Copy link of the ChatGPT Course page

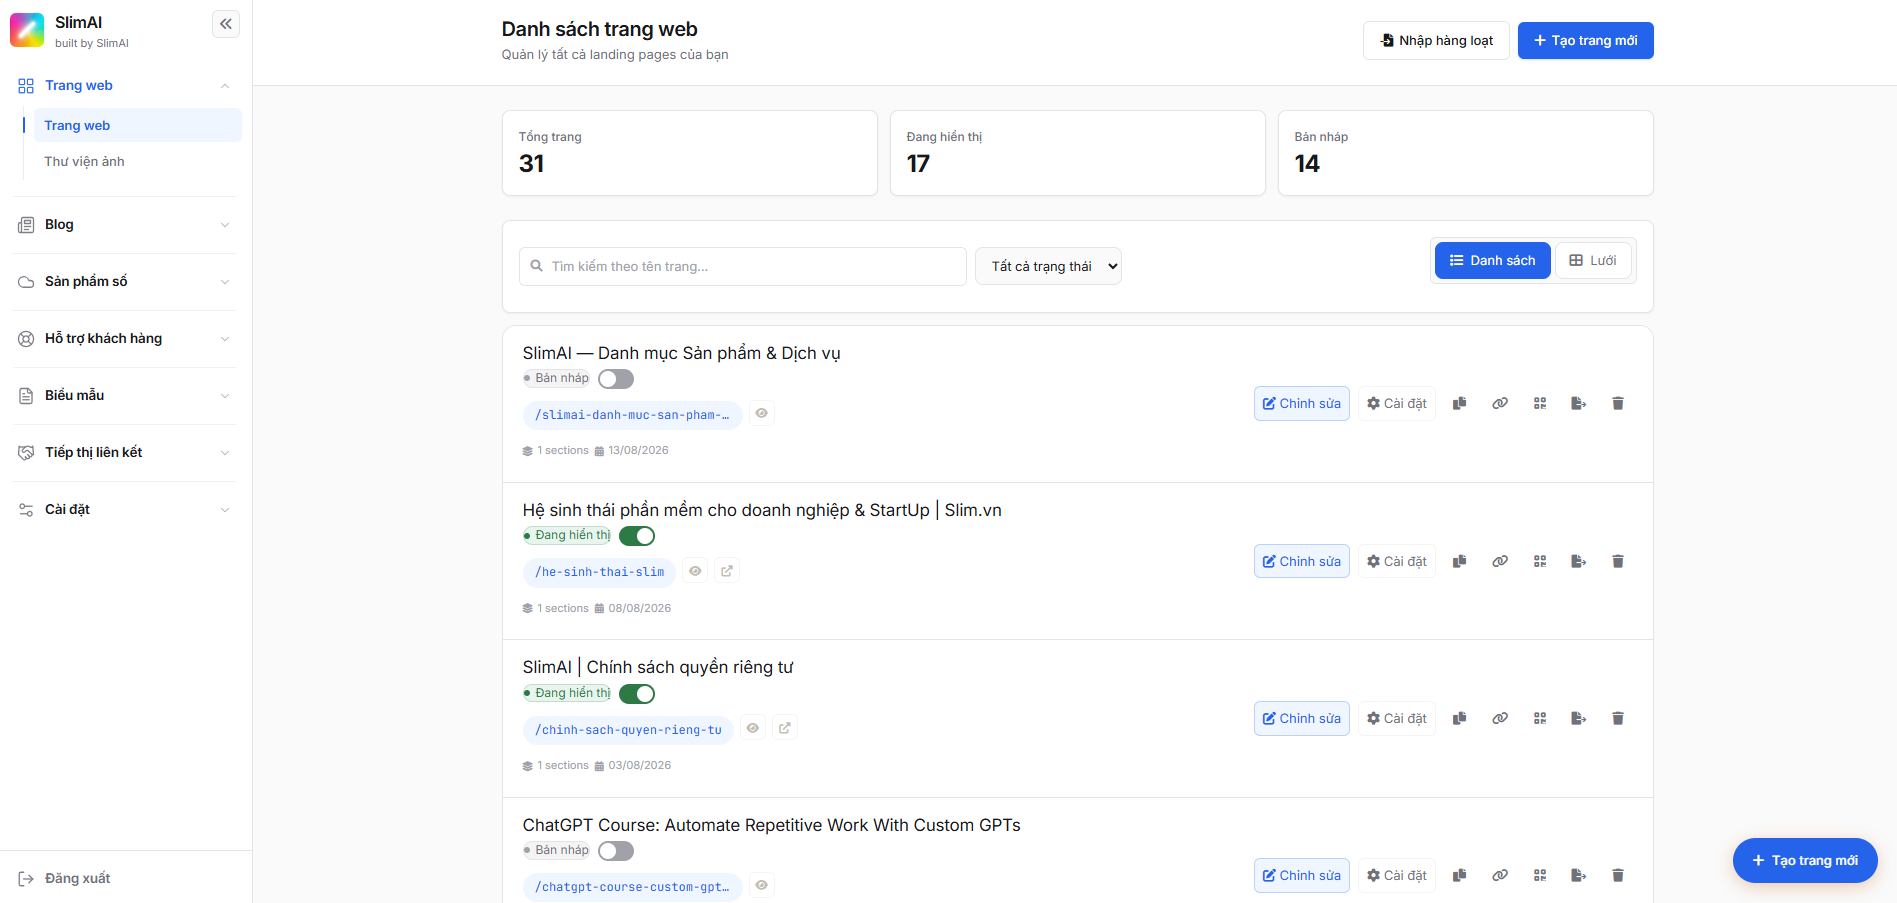coord(1500,875)
